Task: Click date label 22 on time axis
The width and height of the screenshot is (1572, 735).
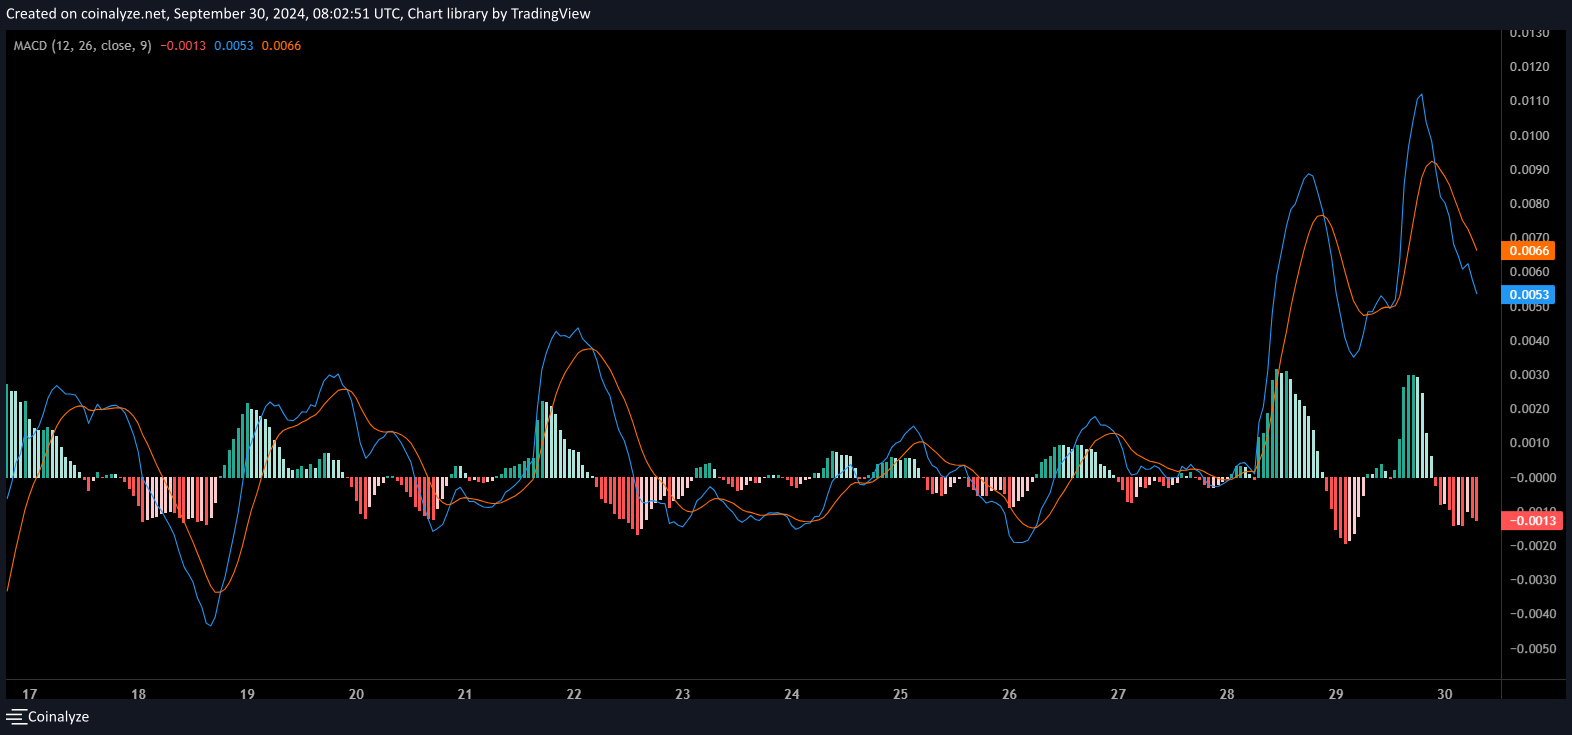Action: 574,694
